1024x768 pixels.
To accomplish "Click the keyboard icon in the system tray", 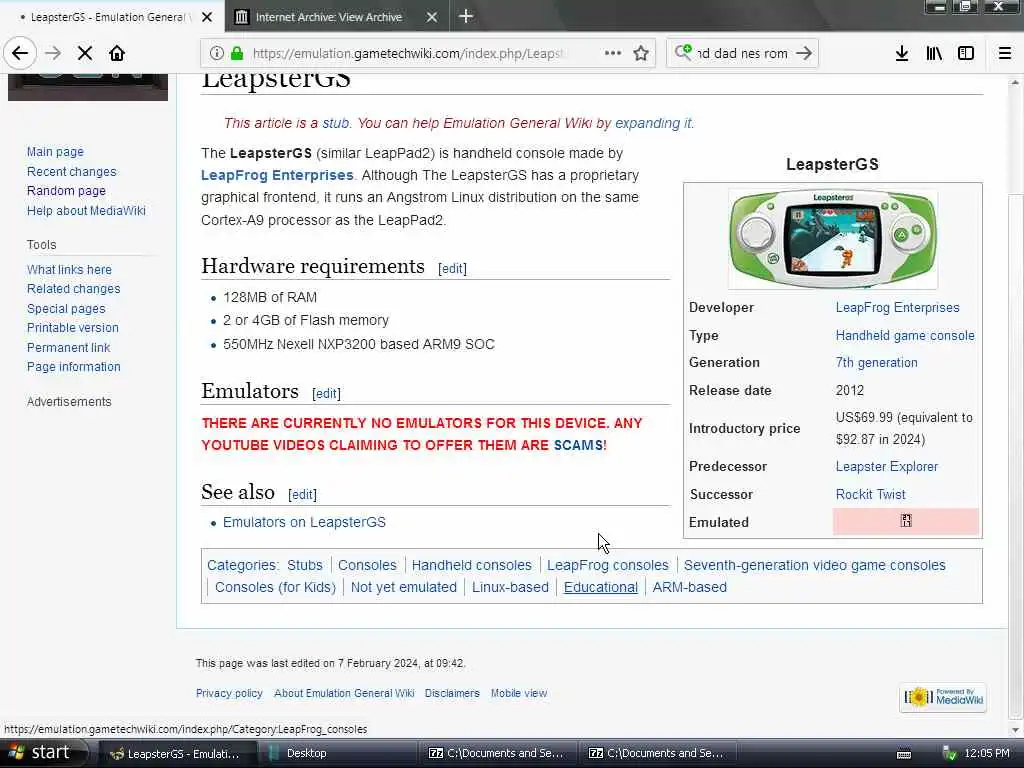I will 904,754.
